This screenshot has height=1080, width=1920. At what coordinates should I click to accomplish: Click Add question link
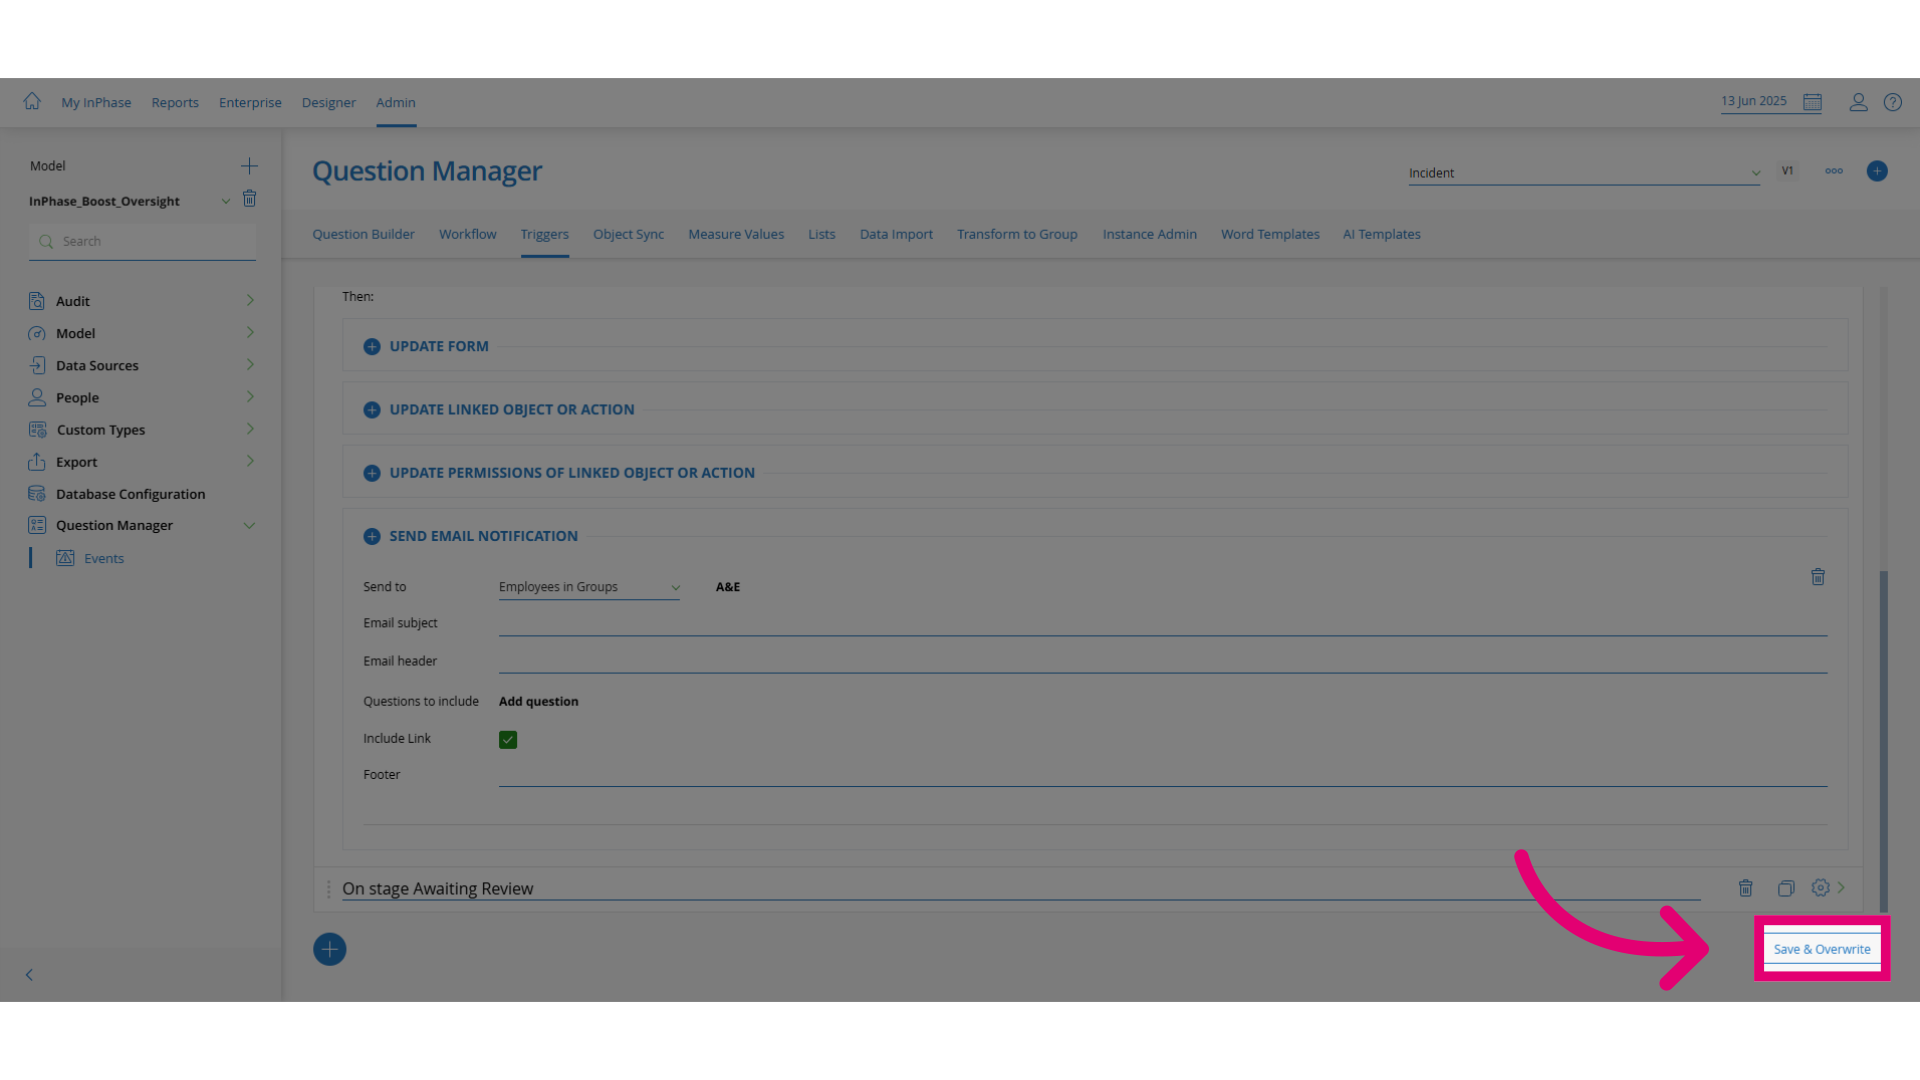click(538, 701)
